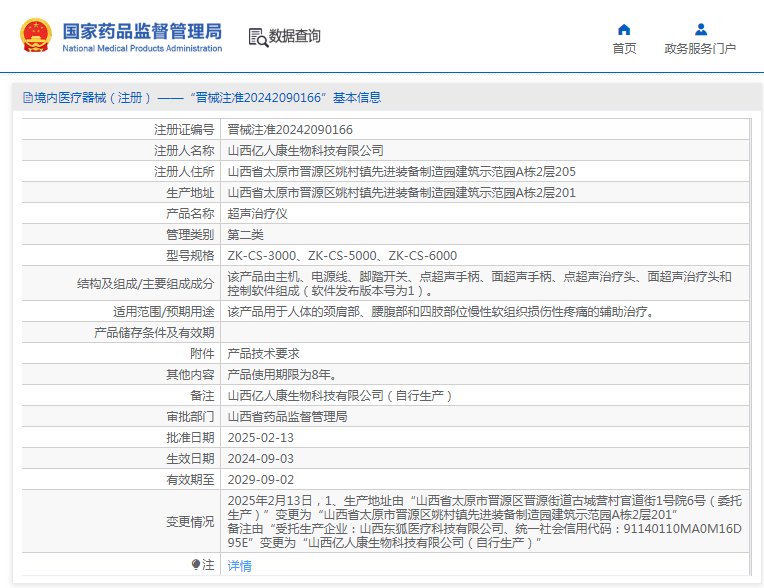Click the 管理类别 row label

point(190,234)
